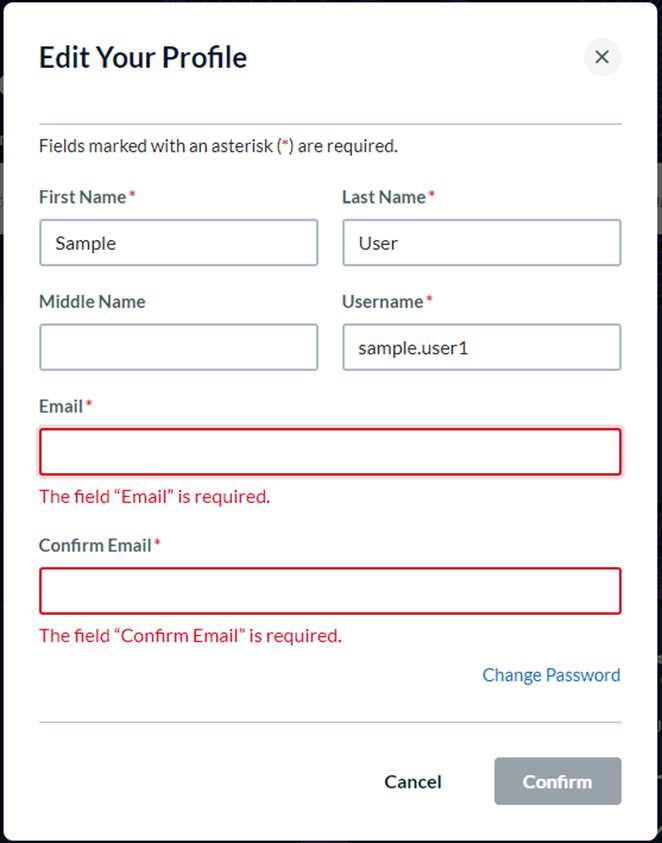The height and width of the screenshot is (843, 662).
Task: Select the empty Middle Name input box
Action: (179, 347)
